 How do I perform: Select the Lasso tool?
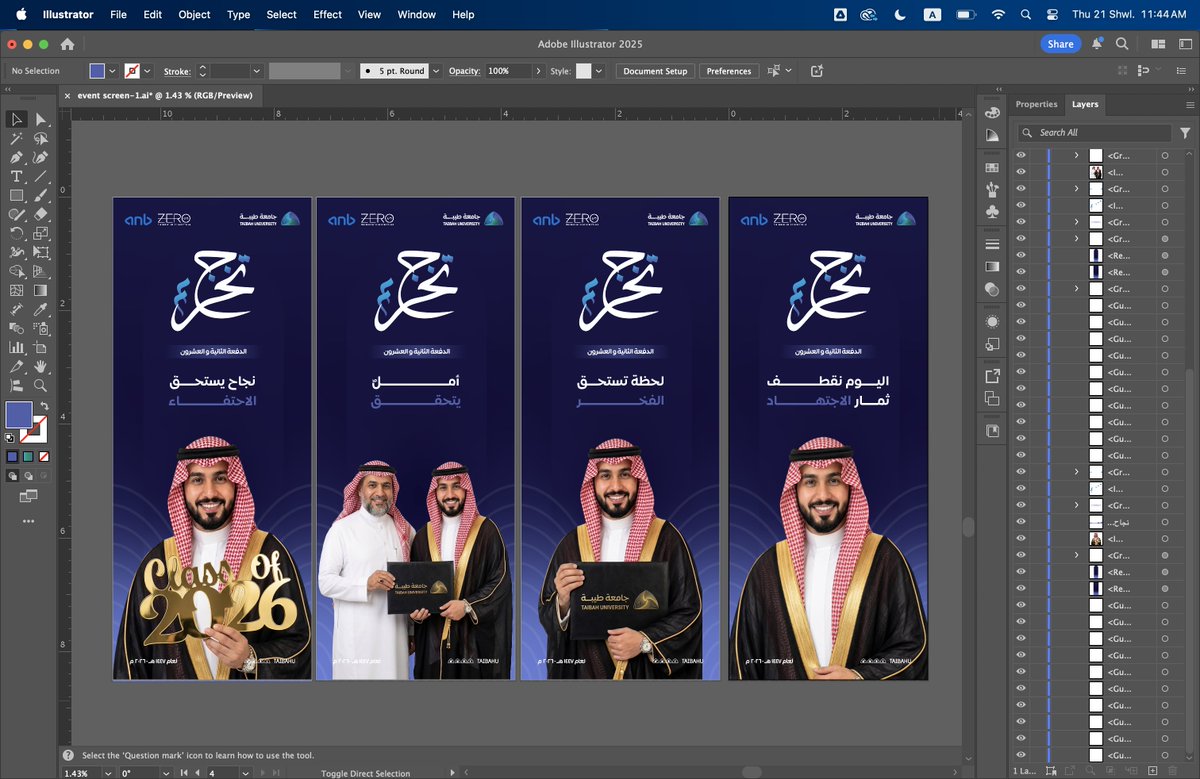coord(41,139)
